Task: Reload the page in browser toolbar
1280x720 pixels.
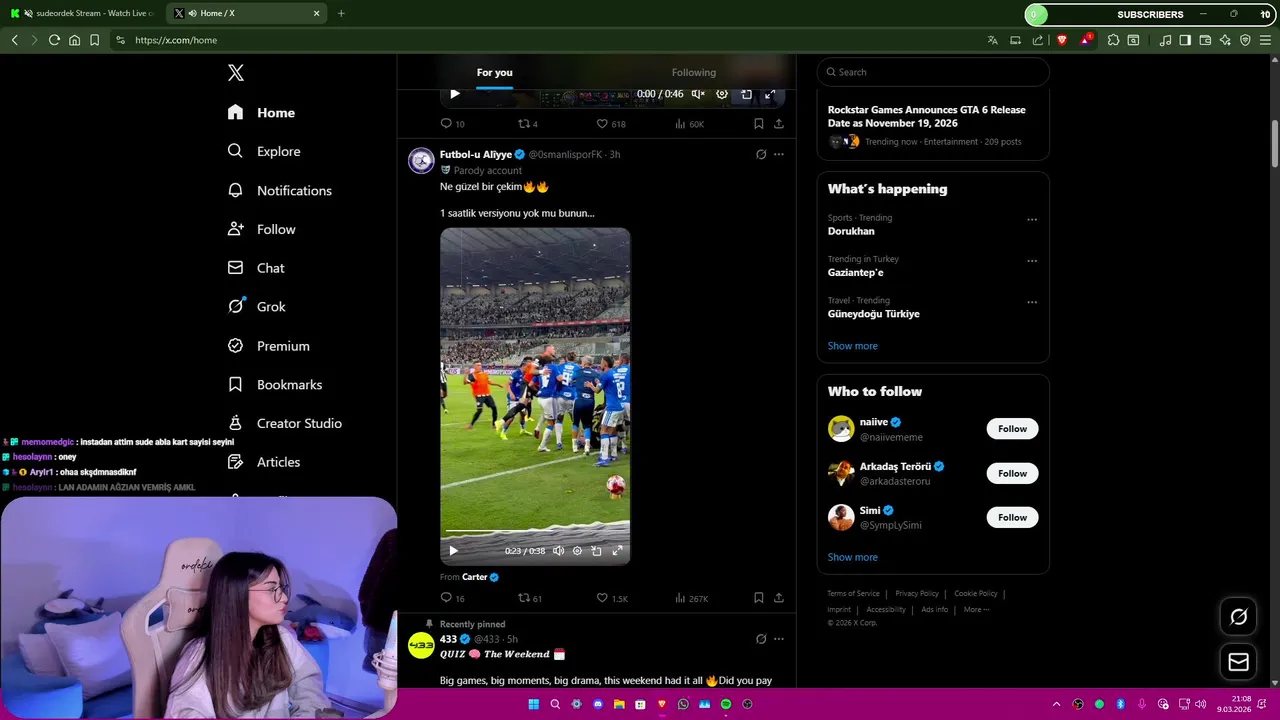Action: coord(54,40)
